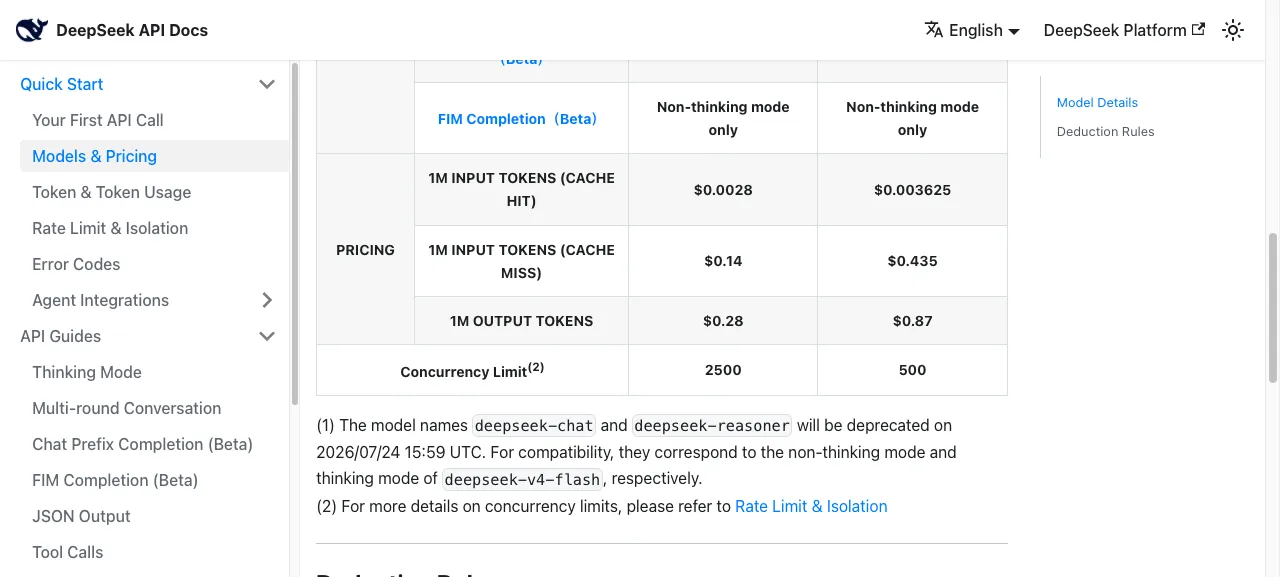This screenshot has width=1280, height=577.
Task: Click the PRICING row header cell
Action: (x=365, y=249)
